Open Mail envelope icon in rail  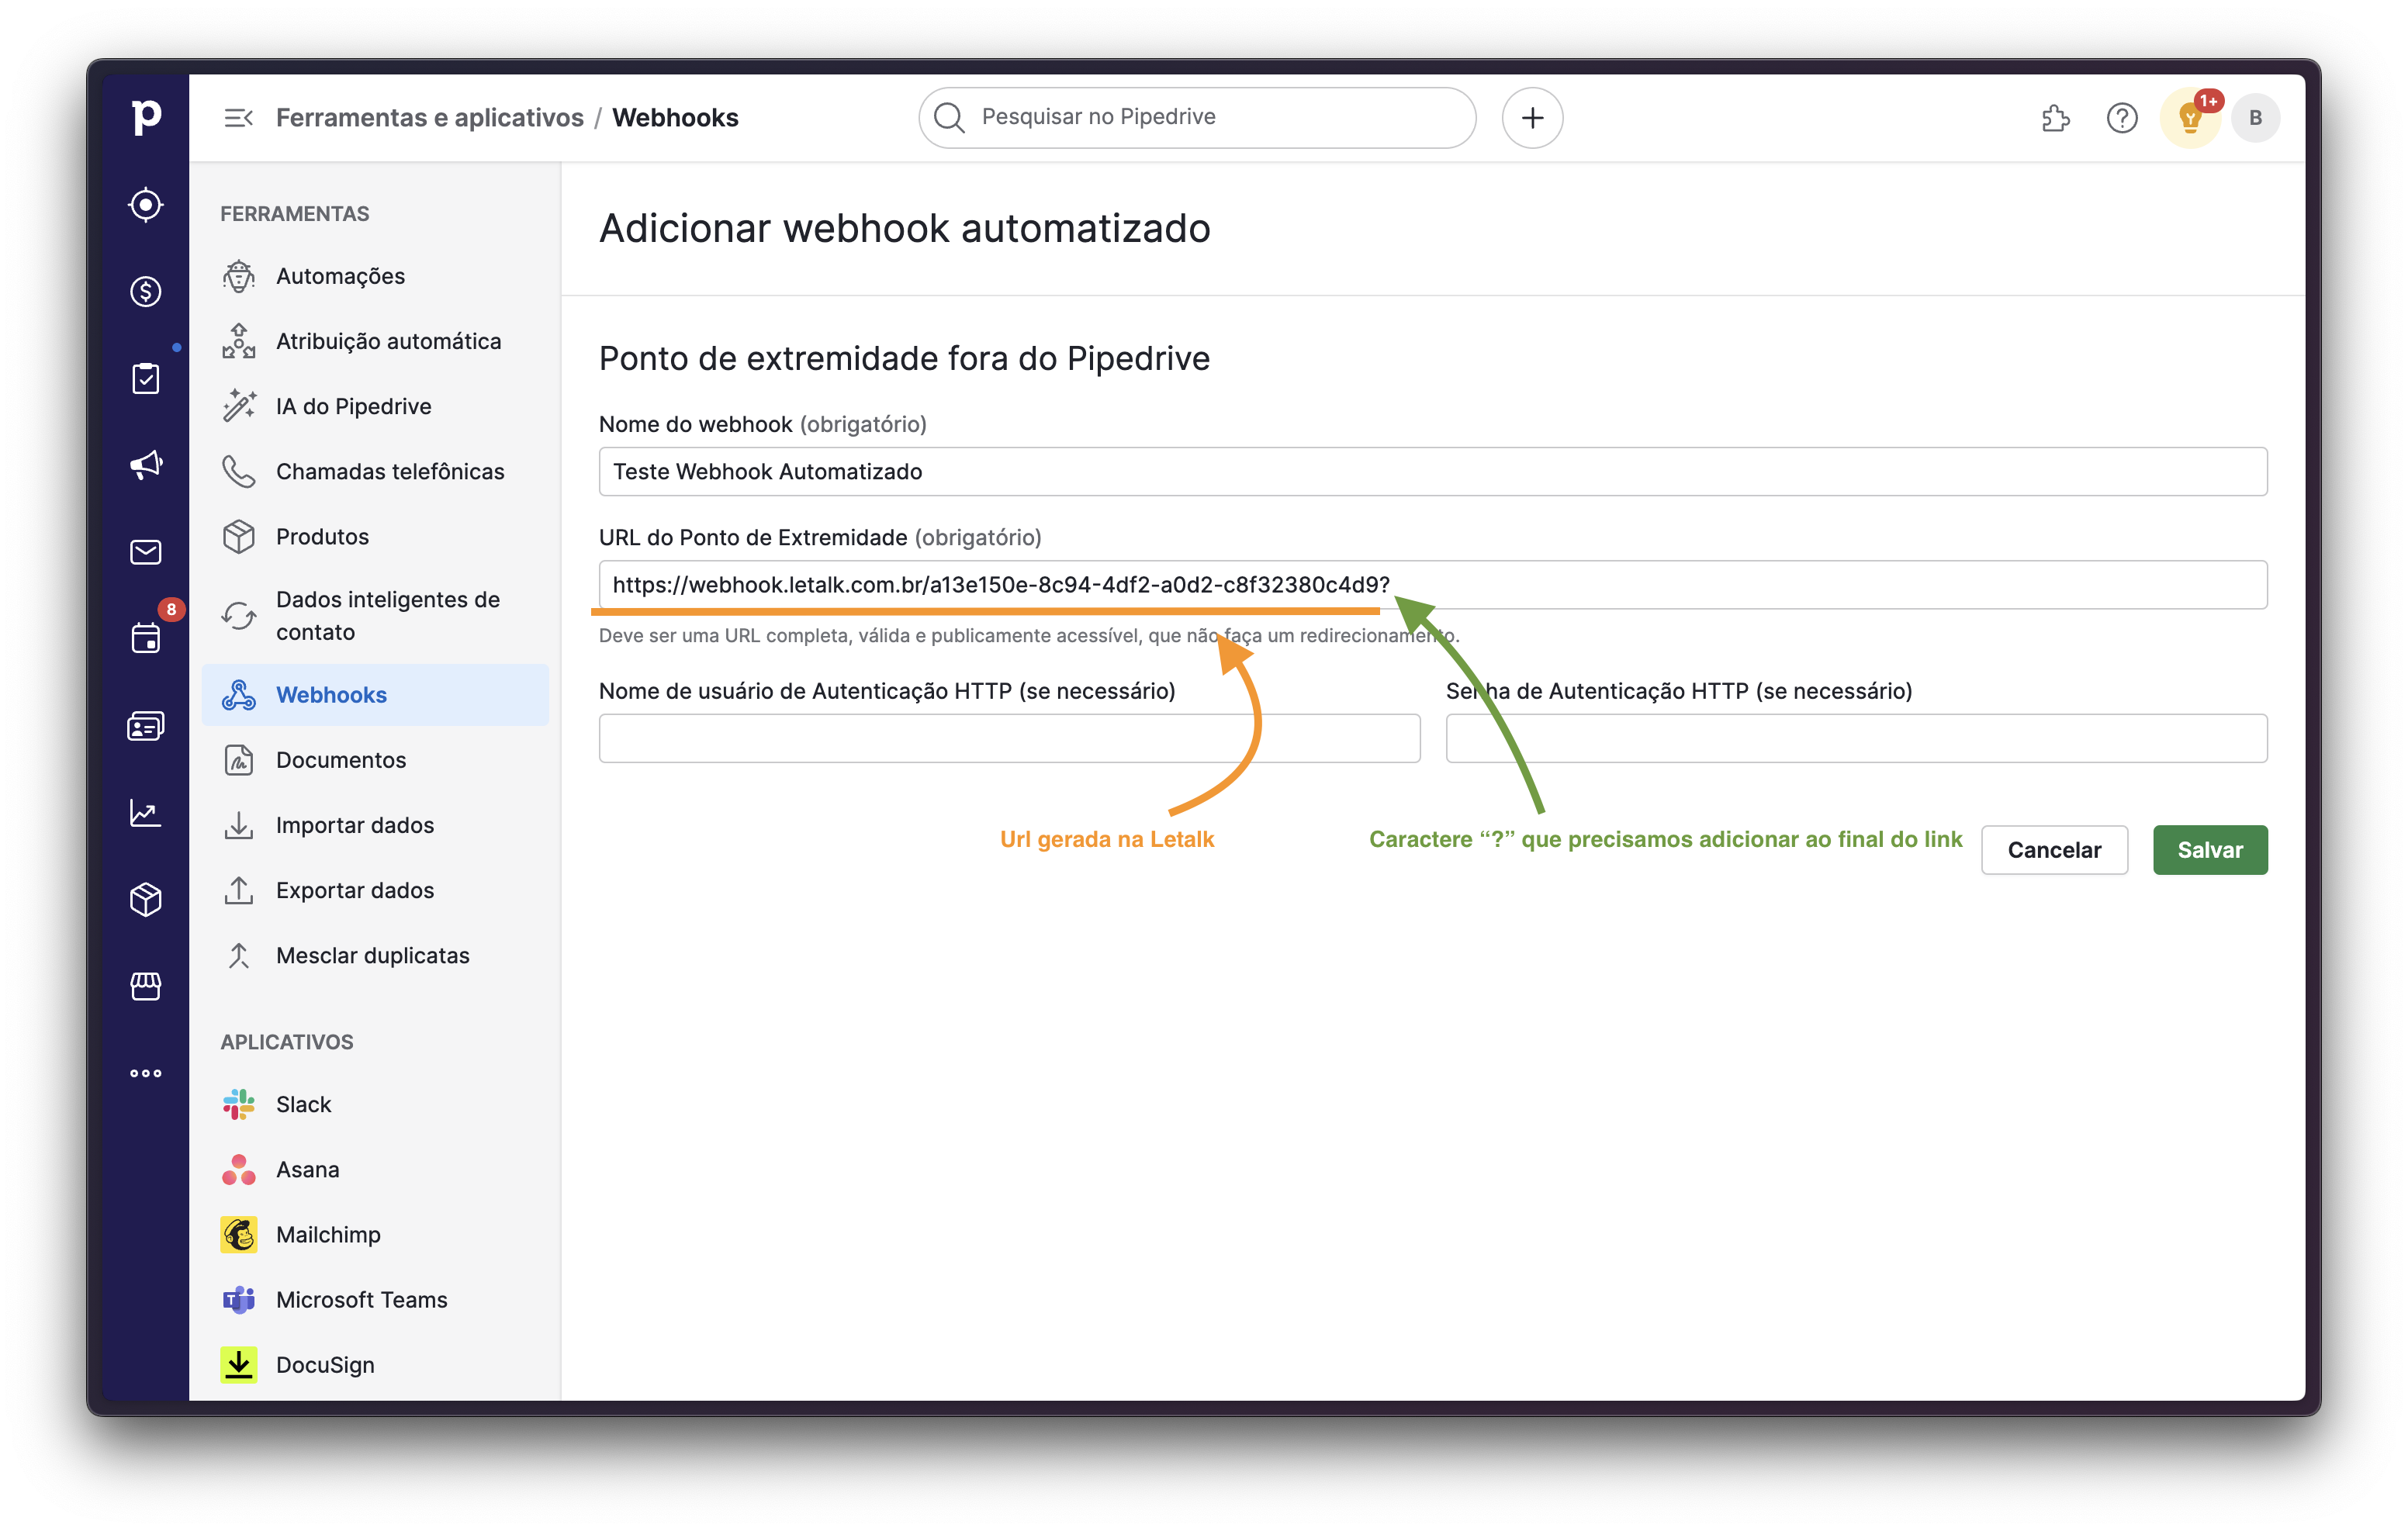[146, 552]
